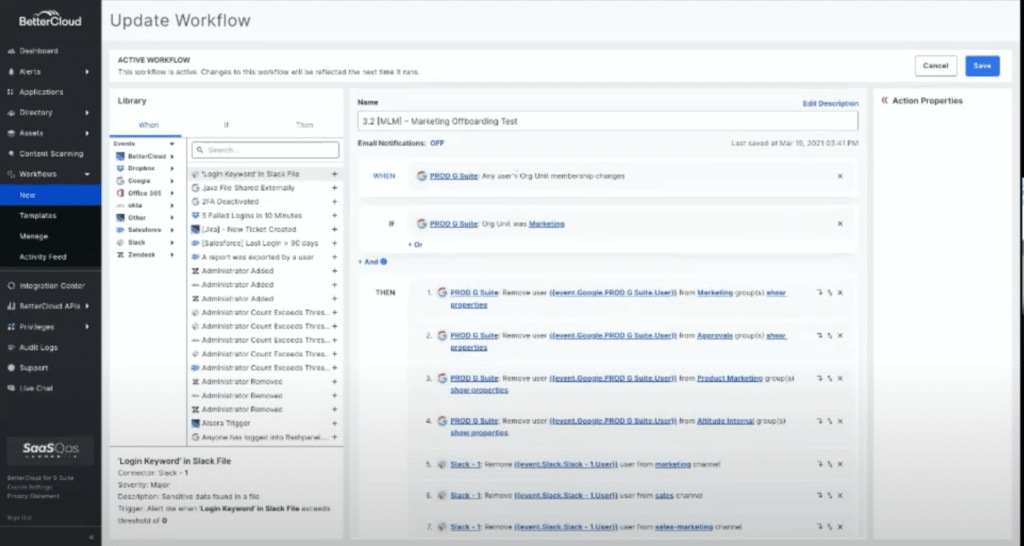
Task: Remove step 1 Marketing group action with X
Action: click(840, 293)
